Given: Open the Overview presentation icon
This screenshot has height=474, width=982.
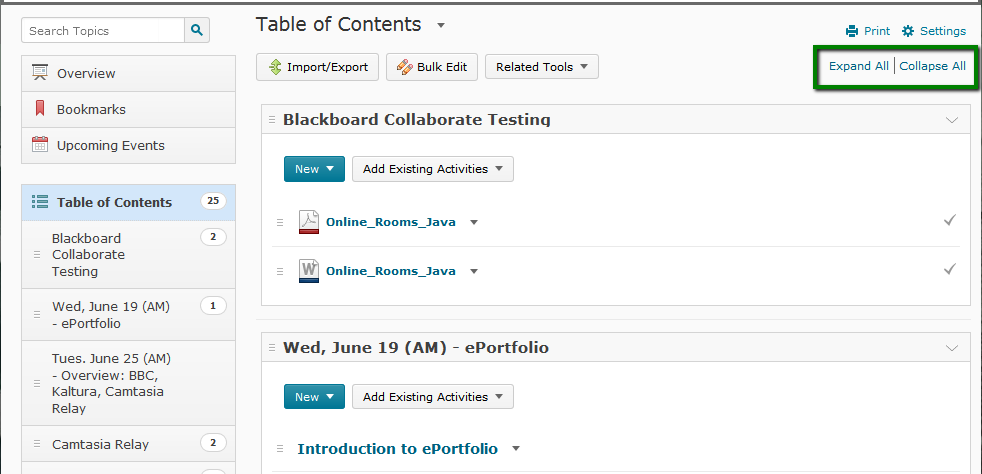Looking at the screenshot, I should click(x=40, y=73).
